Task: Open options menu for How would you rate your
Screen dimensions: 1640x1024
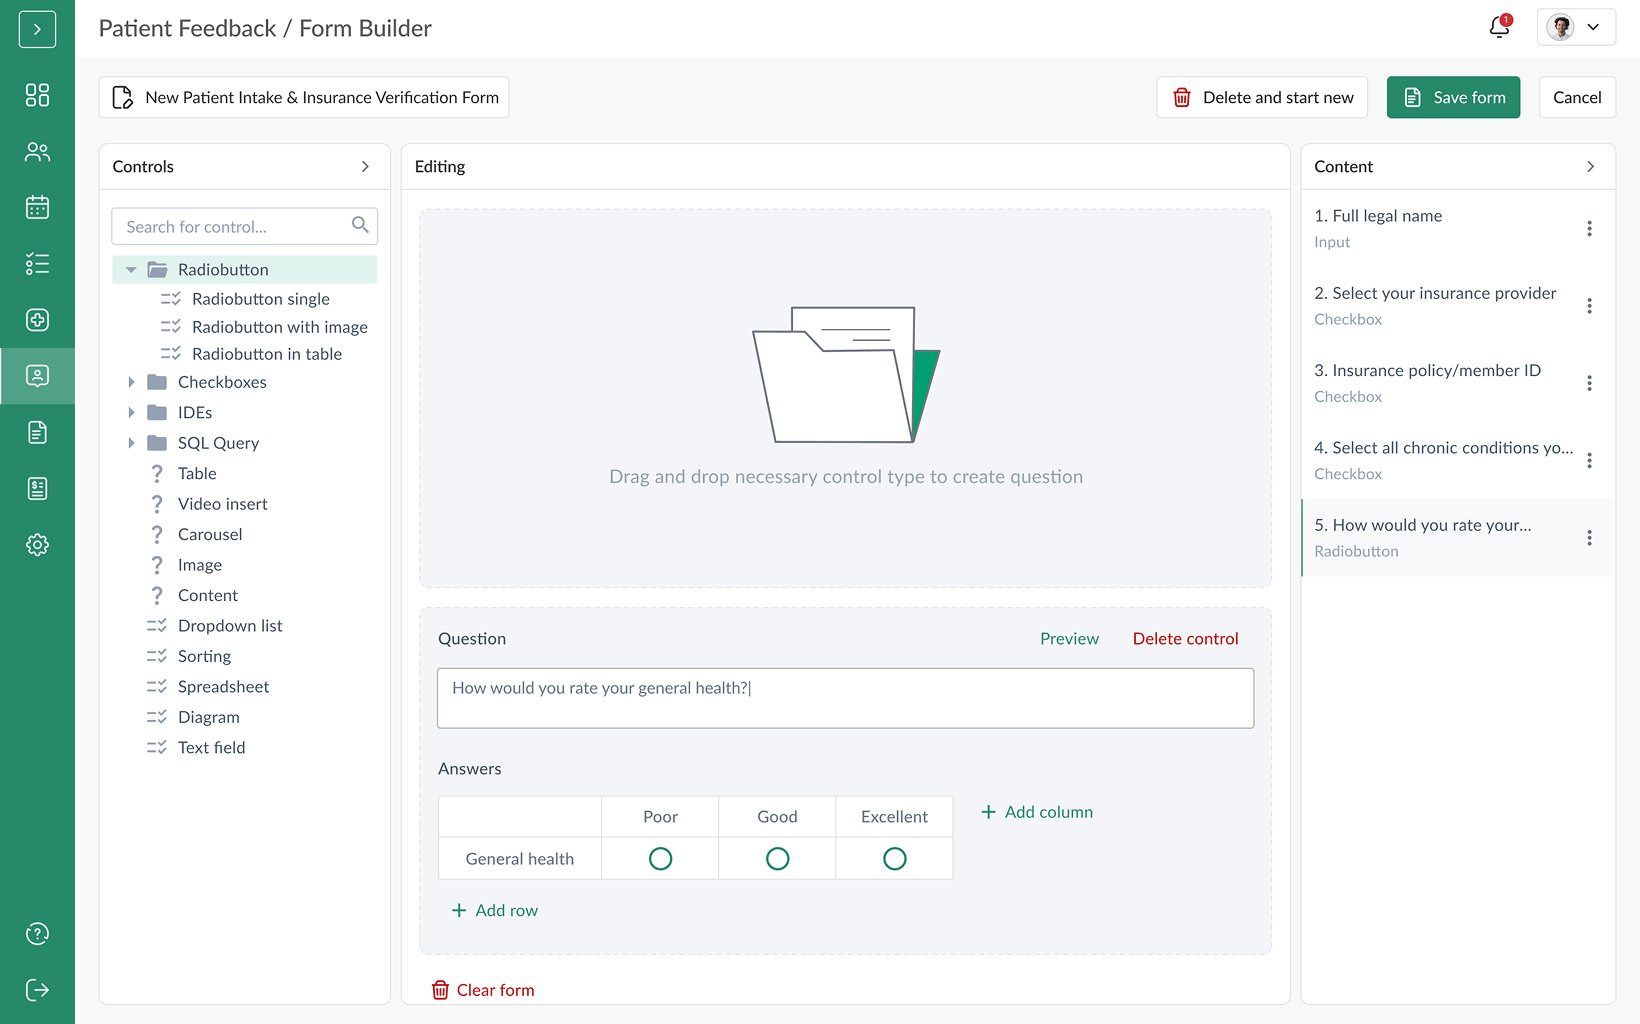Action: coord(1589,538)
